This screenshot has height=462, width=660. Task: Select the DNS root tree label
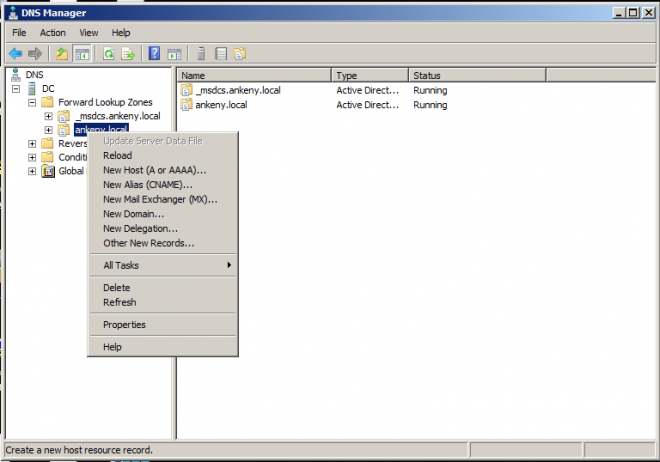click(35, 75)
